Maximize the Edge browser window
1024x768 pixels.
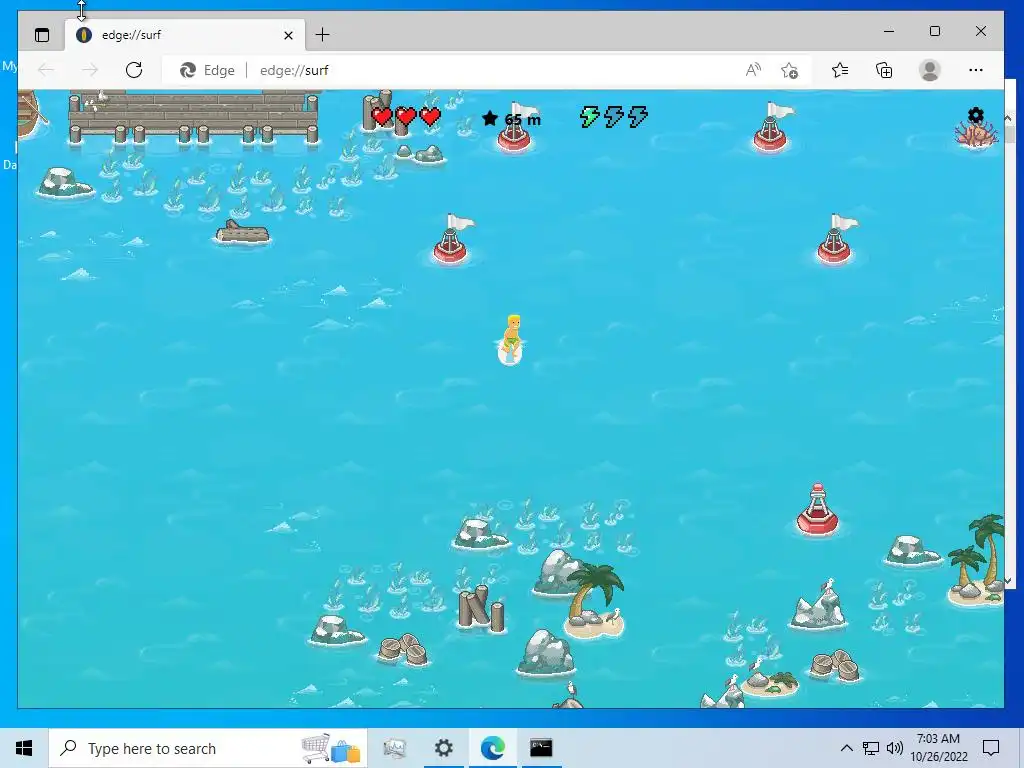tap(935, 31)
